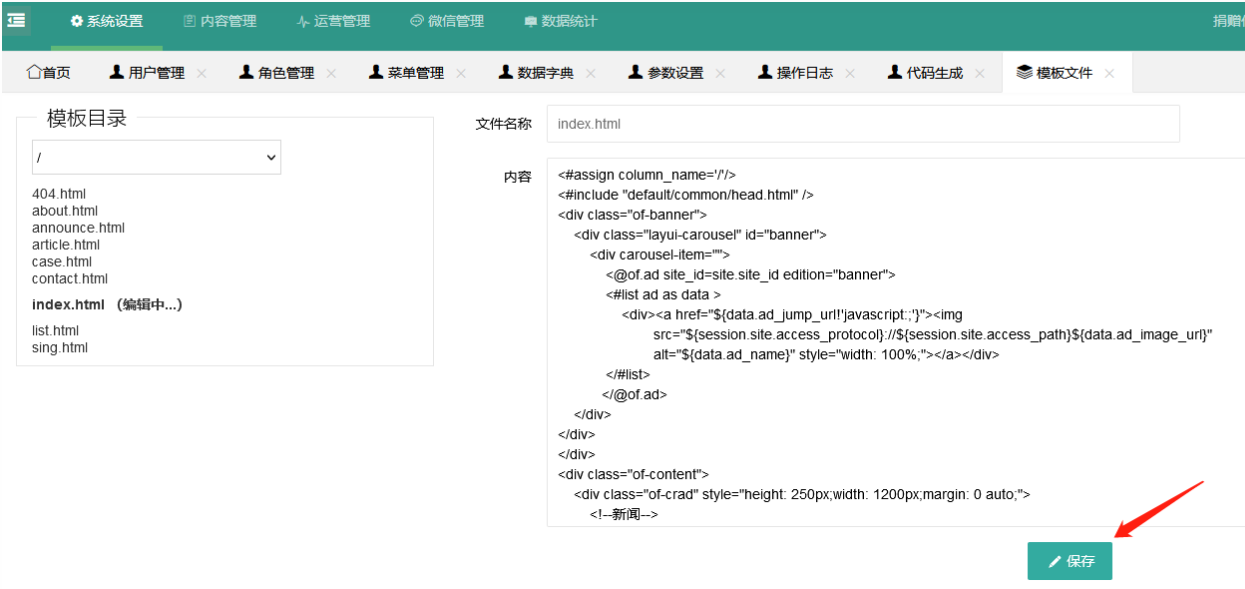Click inside the 内容 code textarea
The image size is (1245, 589).
(x=896, y=342)
